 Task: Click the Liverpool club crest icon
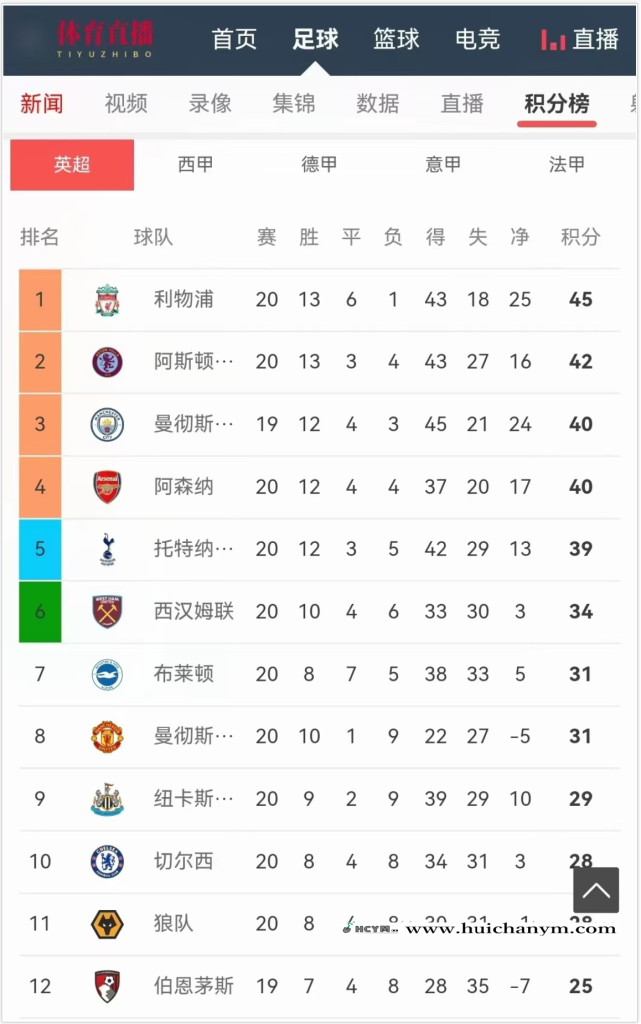107,299
